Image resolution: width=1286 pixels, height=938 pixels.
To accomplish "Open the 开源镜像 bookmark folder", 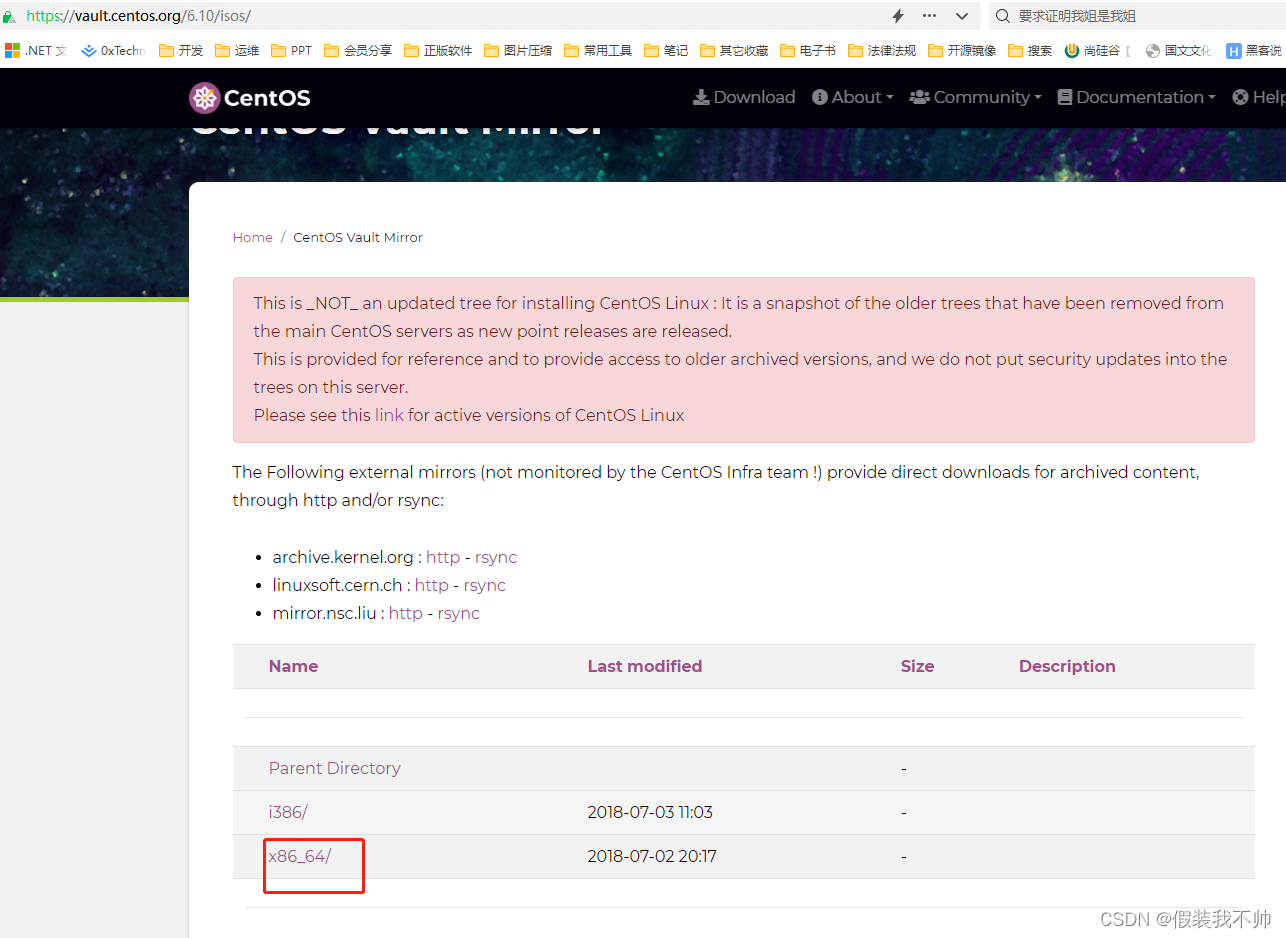I will pos(962,50).
